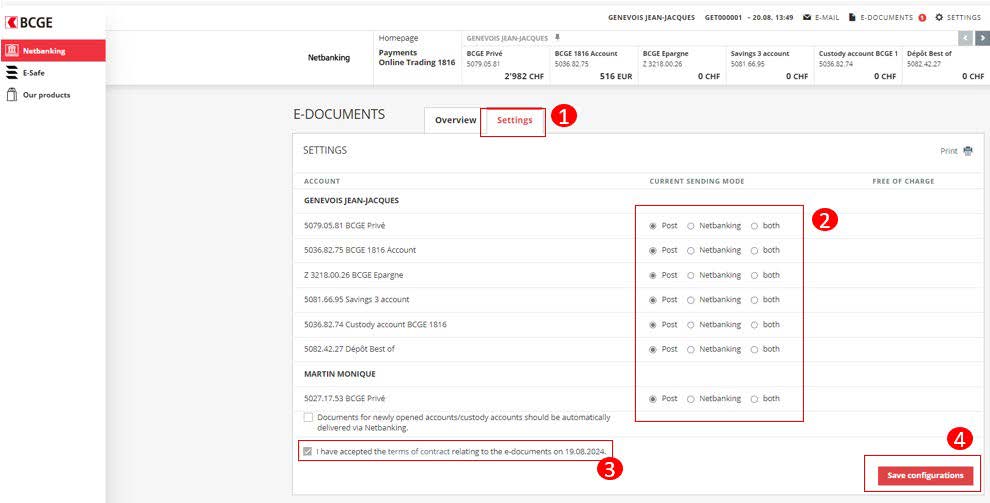The height and width of the screenshot is (503, 990).
Task: Select the BCGE 1816 Account tile
Action: (593, 65)
